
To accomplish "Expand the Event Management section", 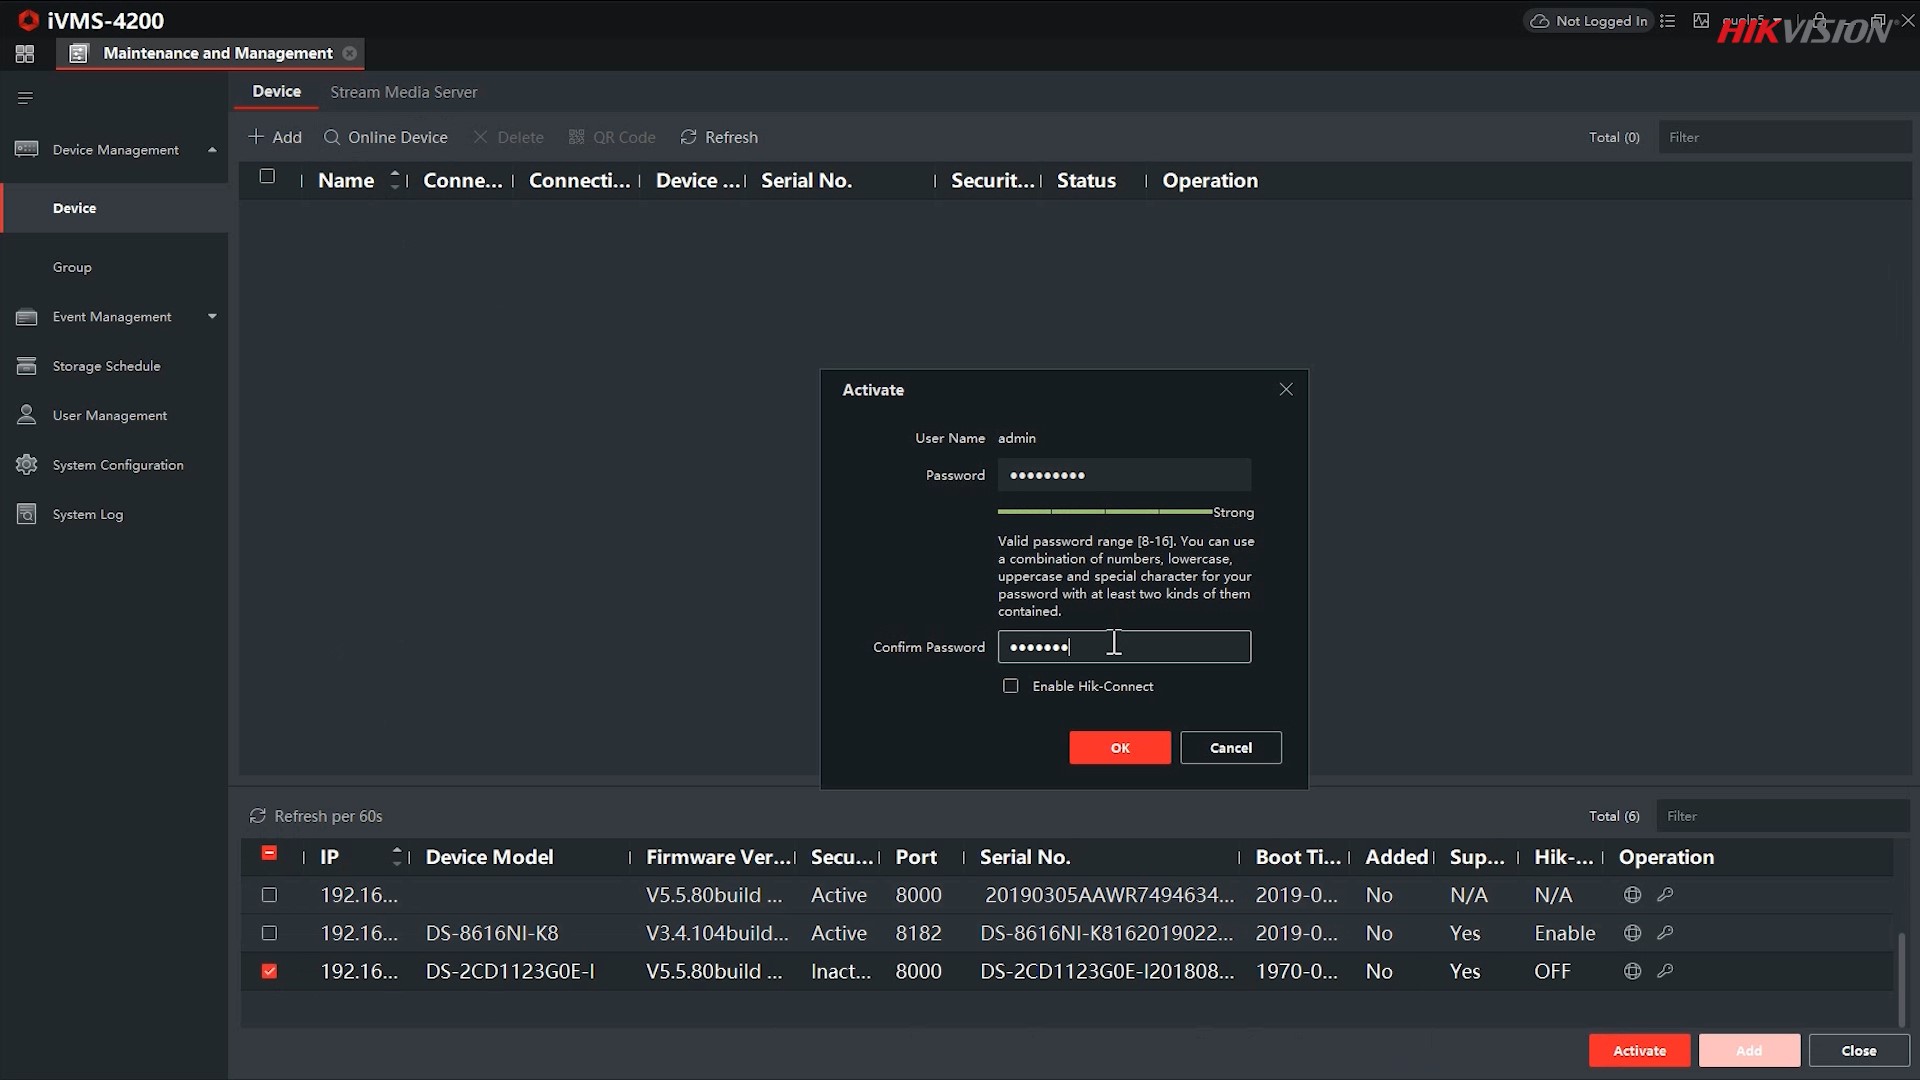I will (111, 316).
